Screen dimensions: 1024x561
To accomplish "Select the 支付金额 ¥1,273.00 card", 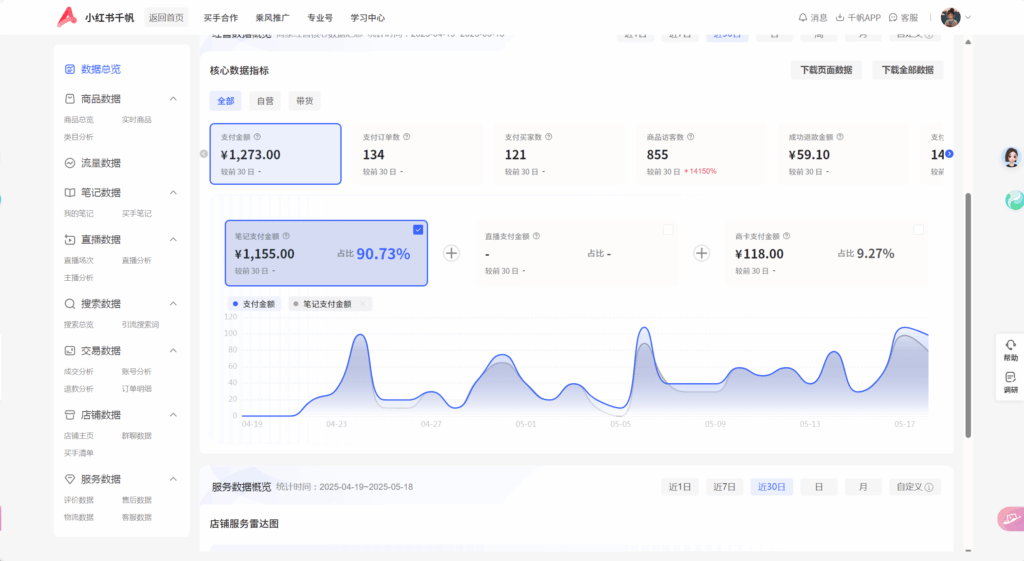I will [276, 154].
